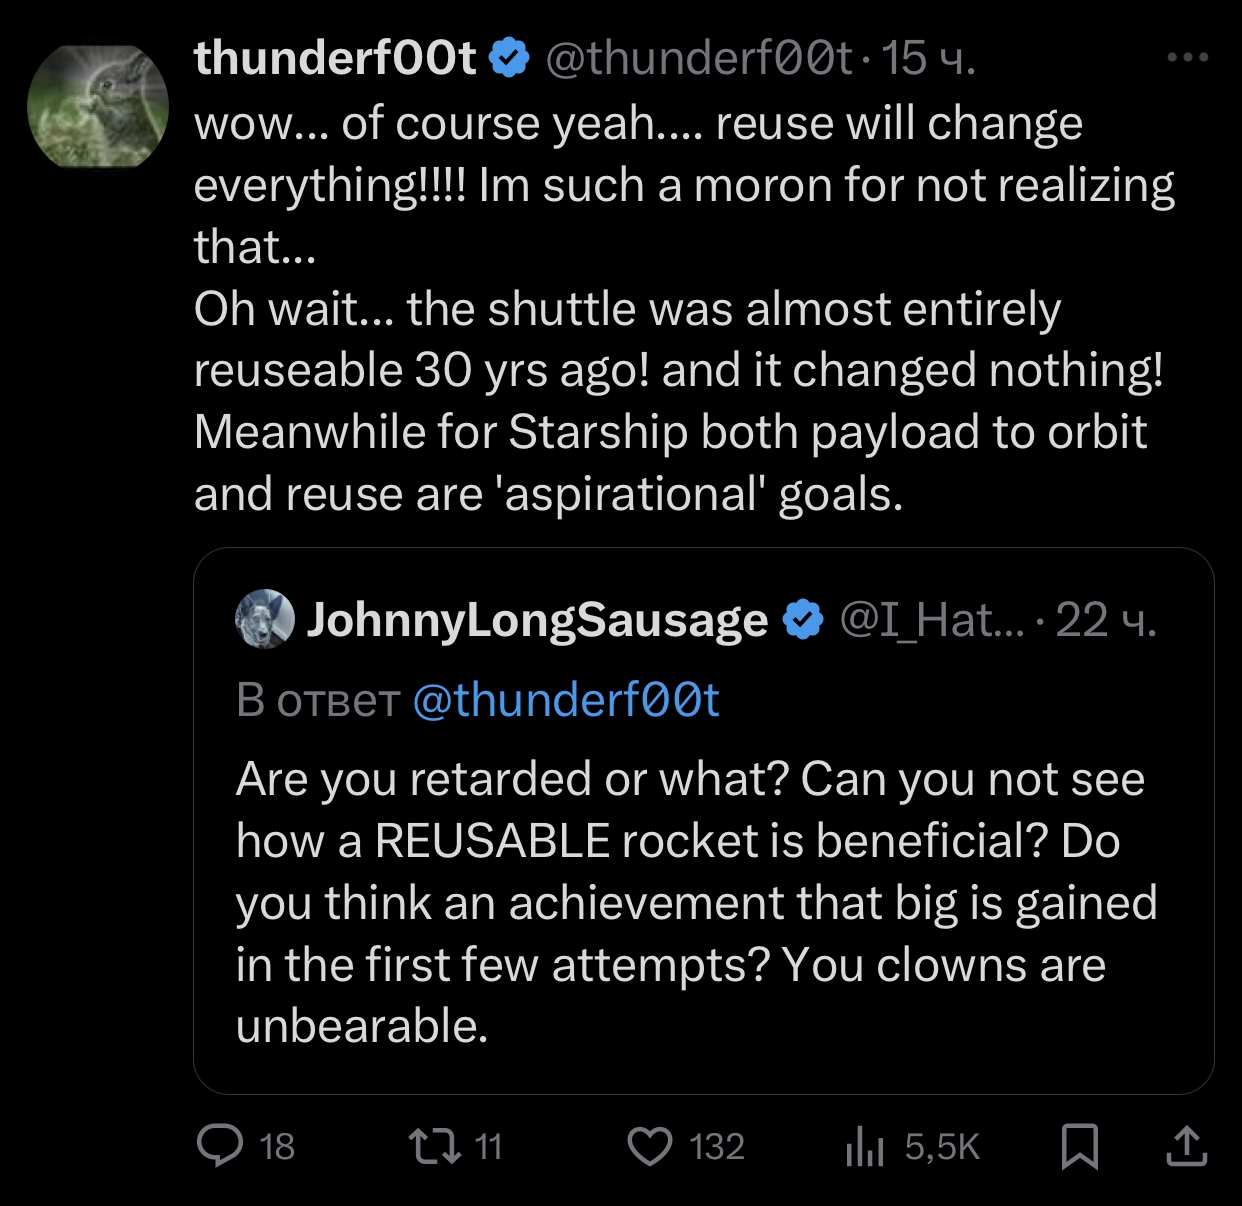Open the quoted post's 22 ч. timestamp
The height and width of the screenshot is (1206, 1242).
[1106, 620]
